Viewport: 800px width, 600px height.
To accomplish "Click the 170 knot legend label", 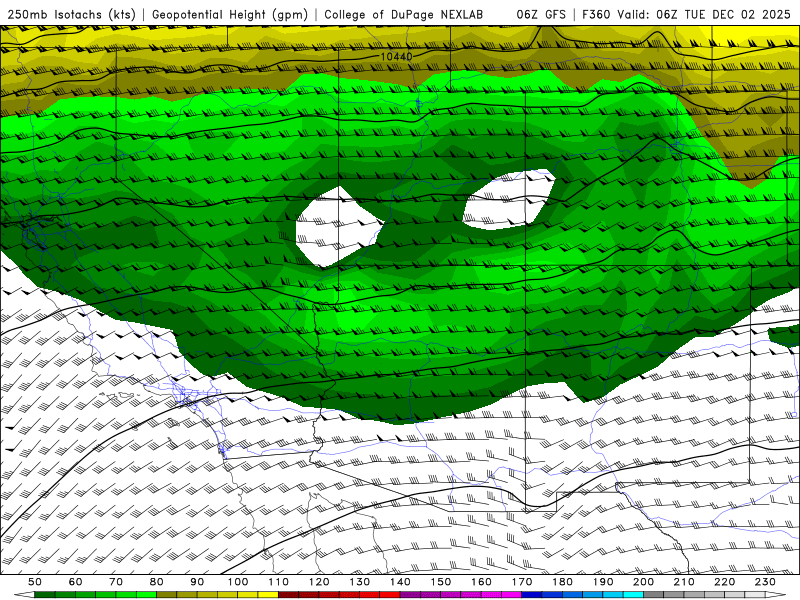I will [522, 582].
